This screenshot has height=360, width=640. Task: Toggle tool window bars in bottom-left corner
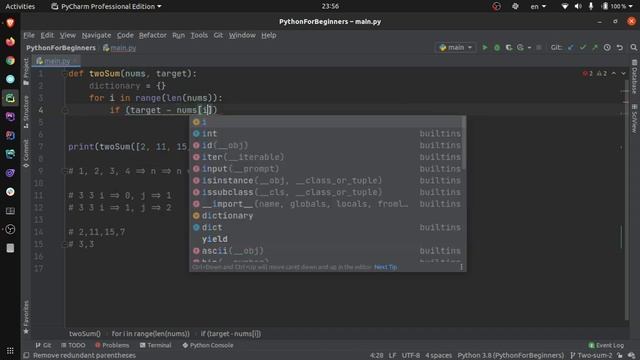click(26, 356)
